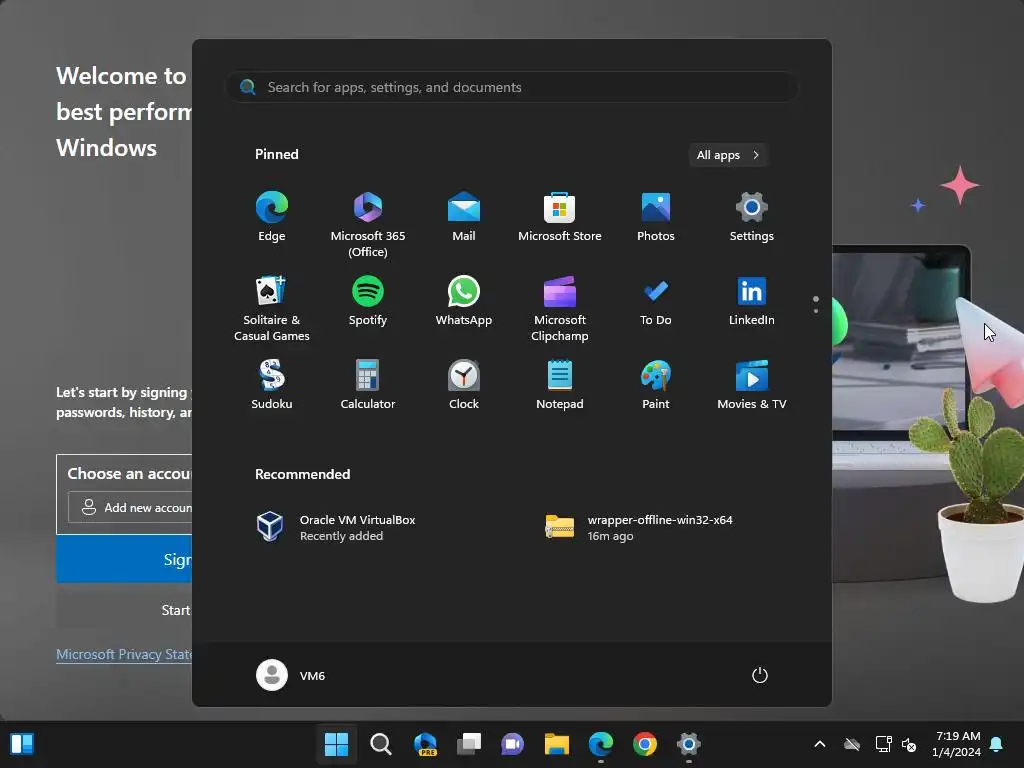The width and height of the screenshot is (1024, 768).
Task: Open Calculator
Action: pyautogui.click(x=368, y=385)
